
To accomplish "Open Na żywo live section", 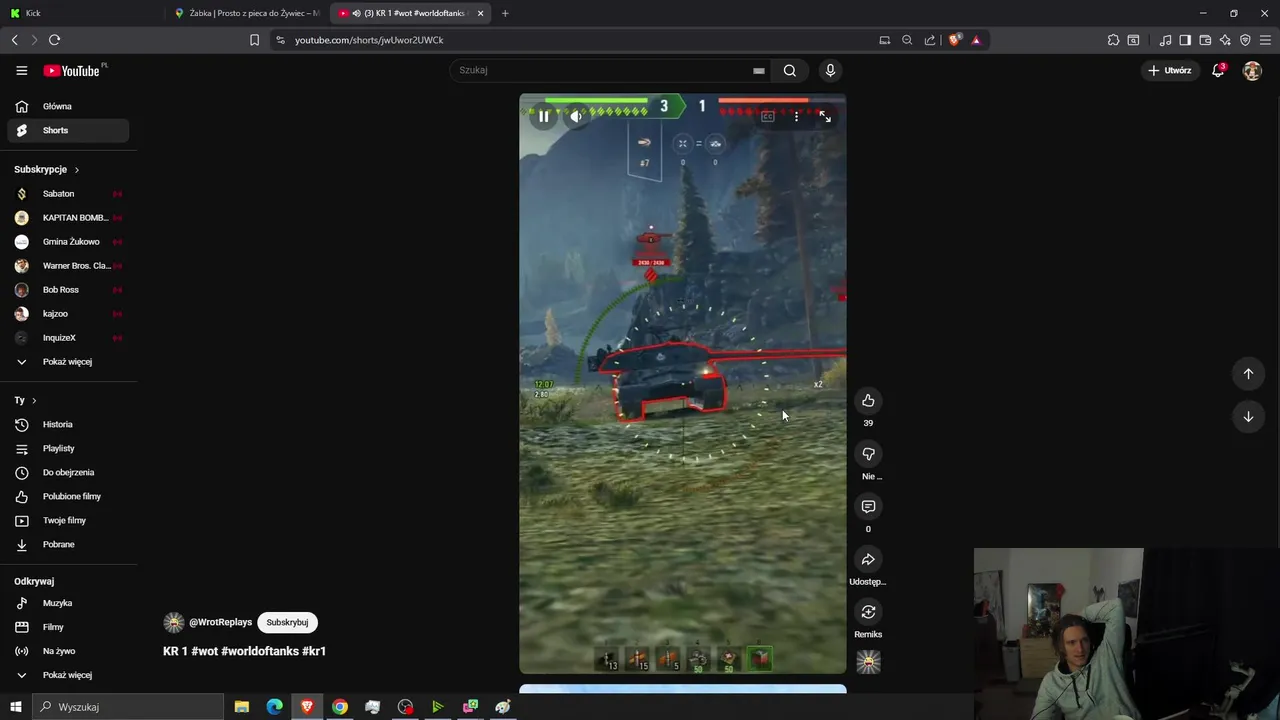I will click(67, 651).
